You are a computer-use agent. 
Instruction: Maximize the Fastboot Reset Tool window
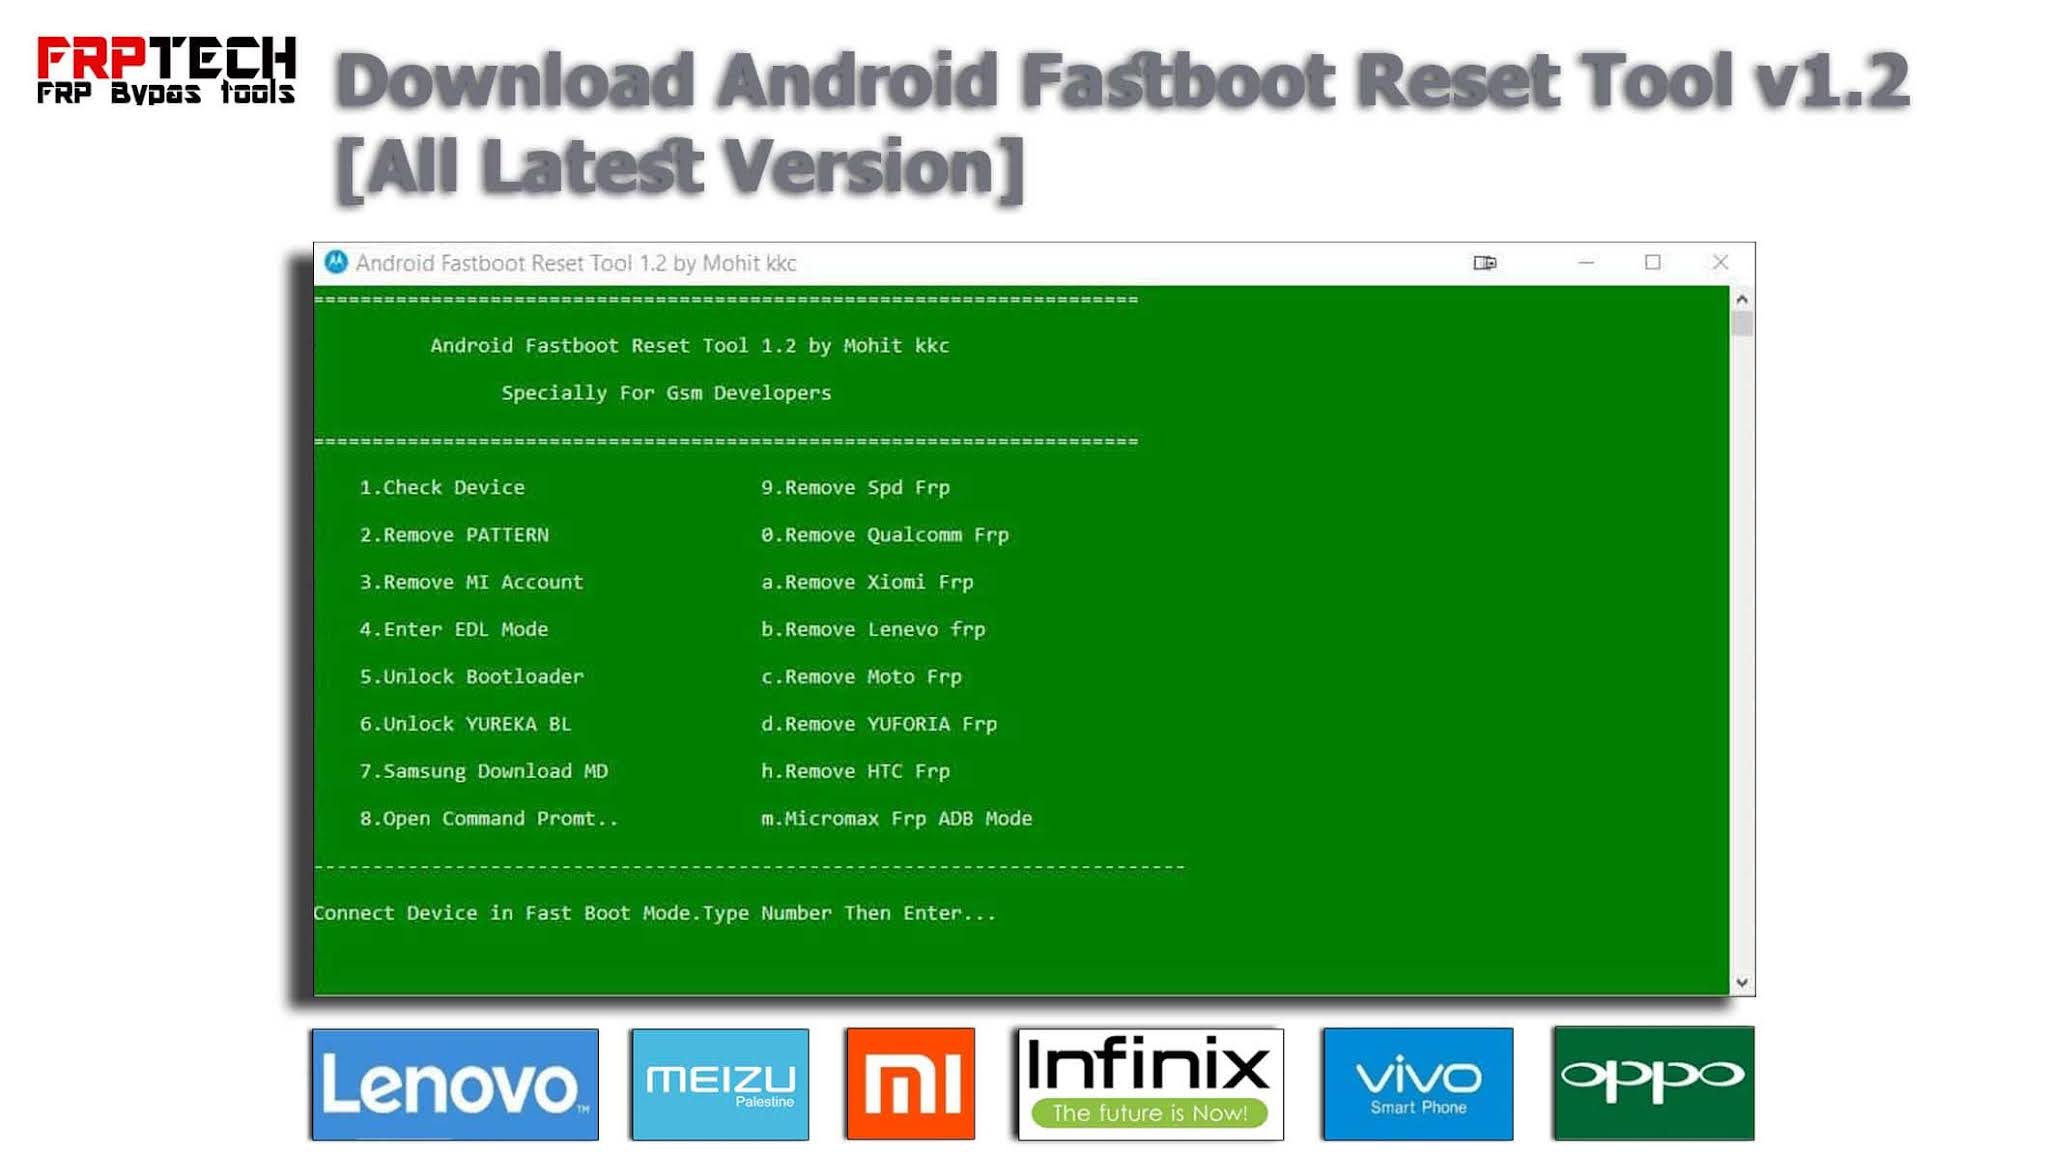point(1652,262)
